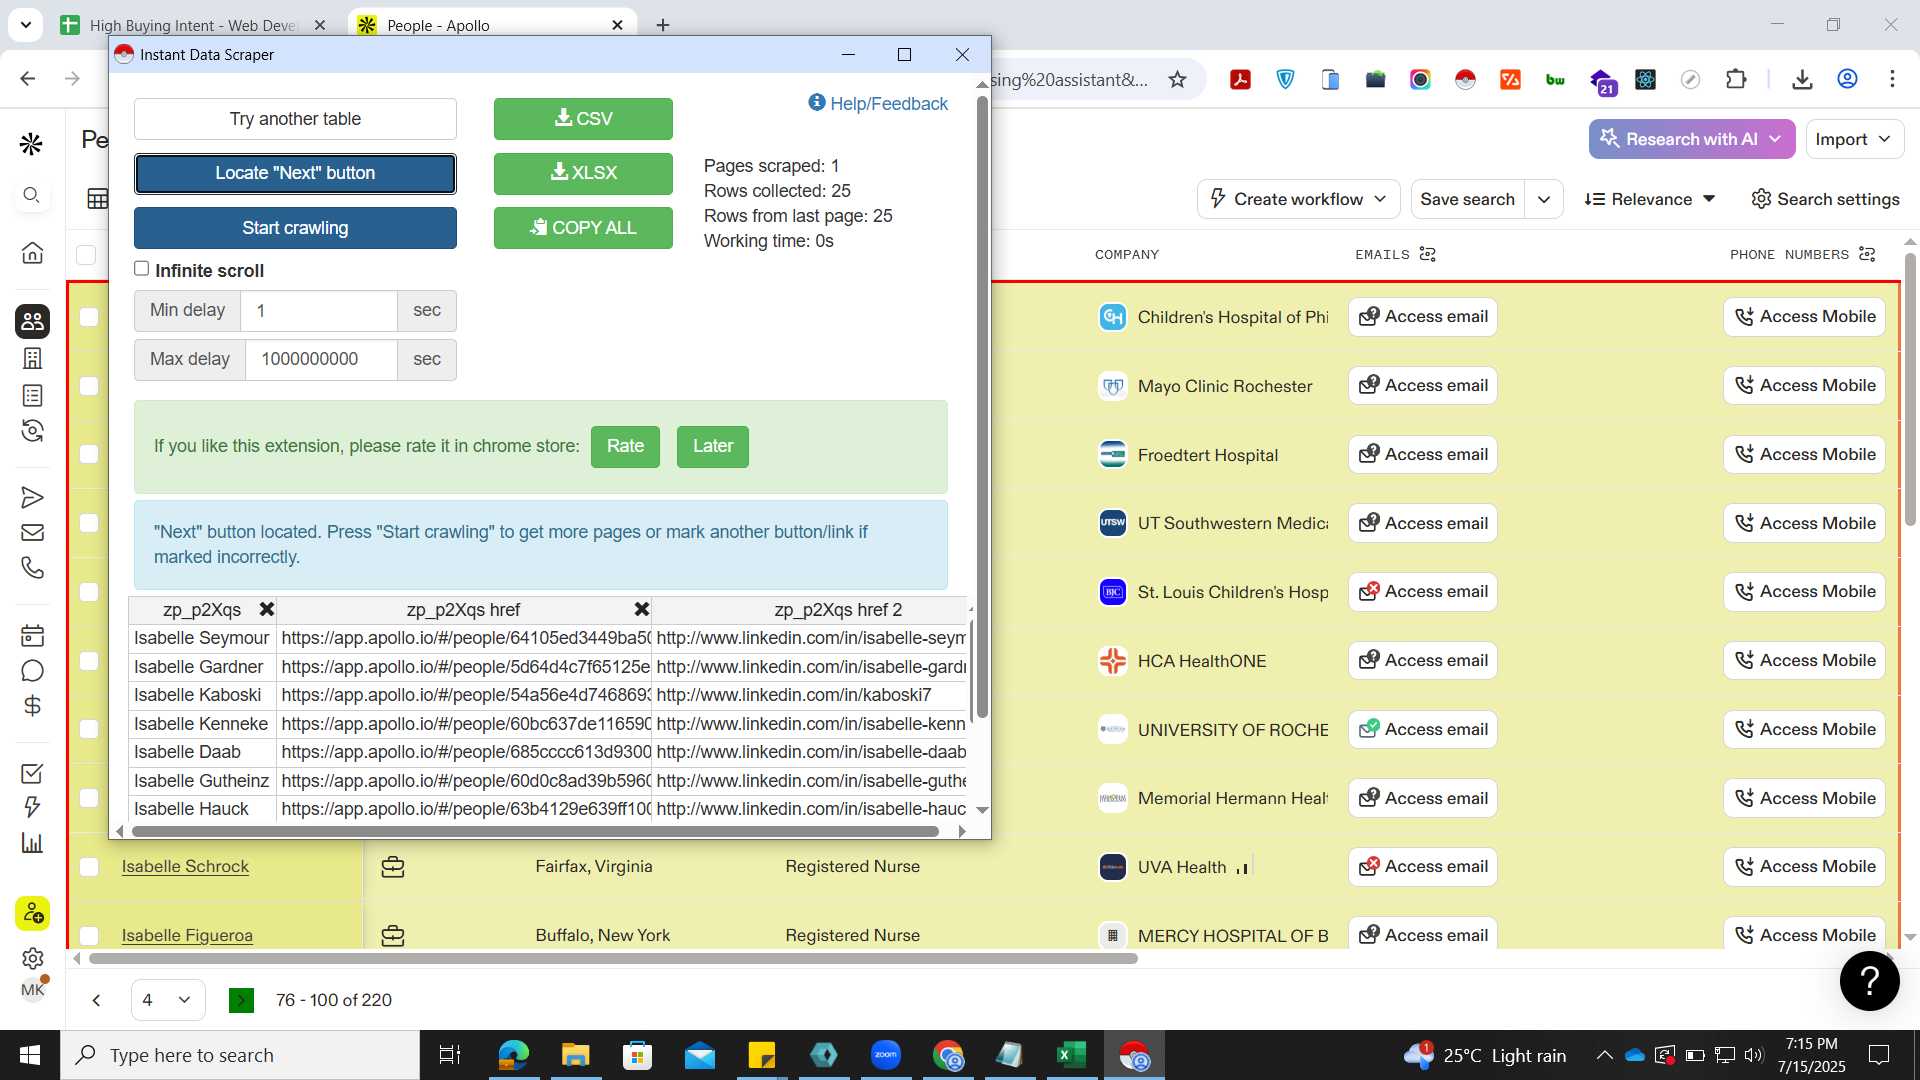
Task: Open the Save search arrow dropdown
Action: click(1543, 199)
